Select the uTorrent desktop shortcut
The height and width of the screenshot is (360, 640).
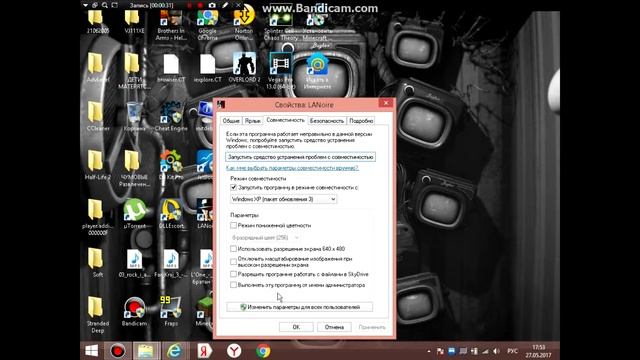(134, 213)
